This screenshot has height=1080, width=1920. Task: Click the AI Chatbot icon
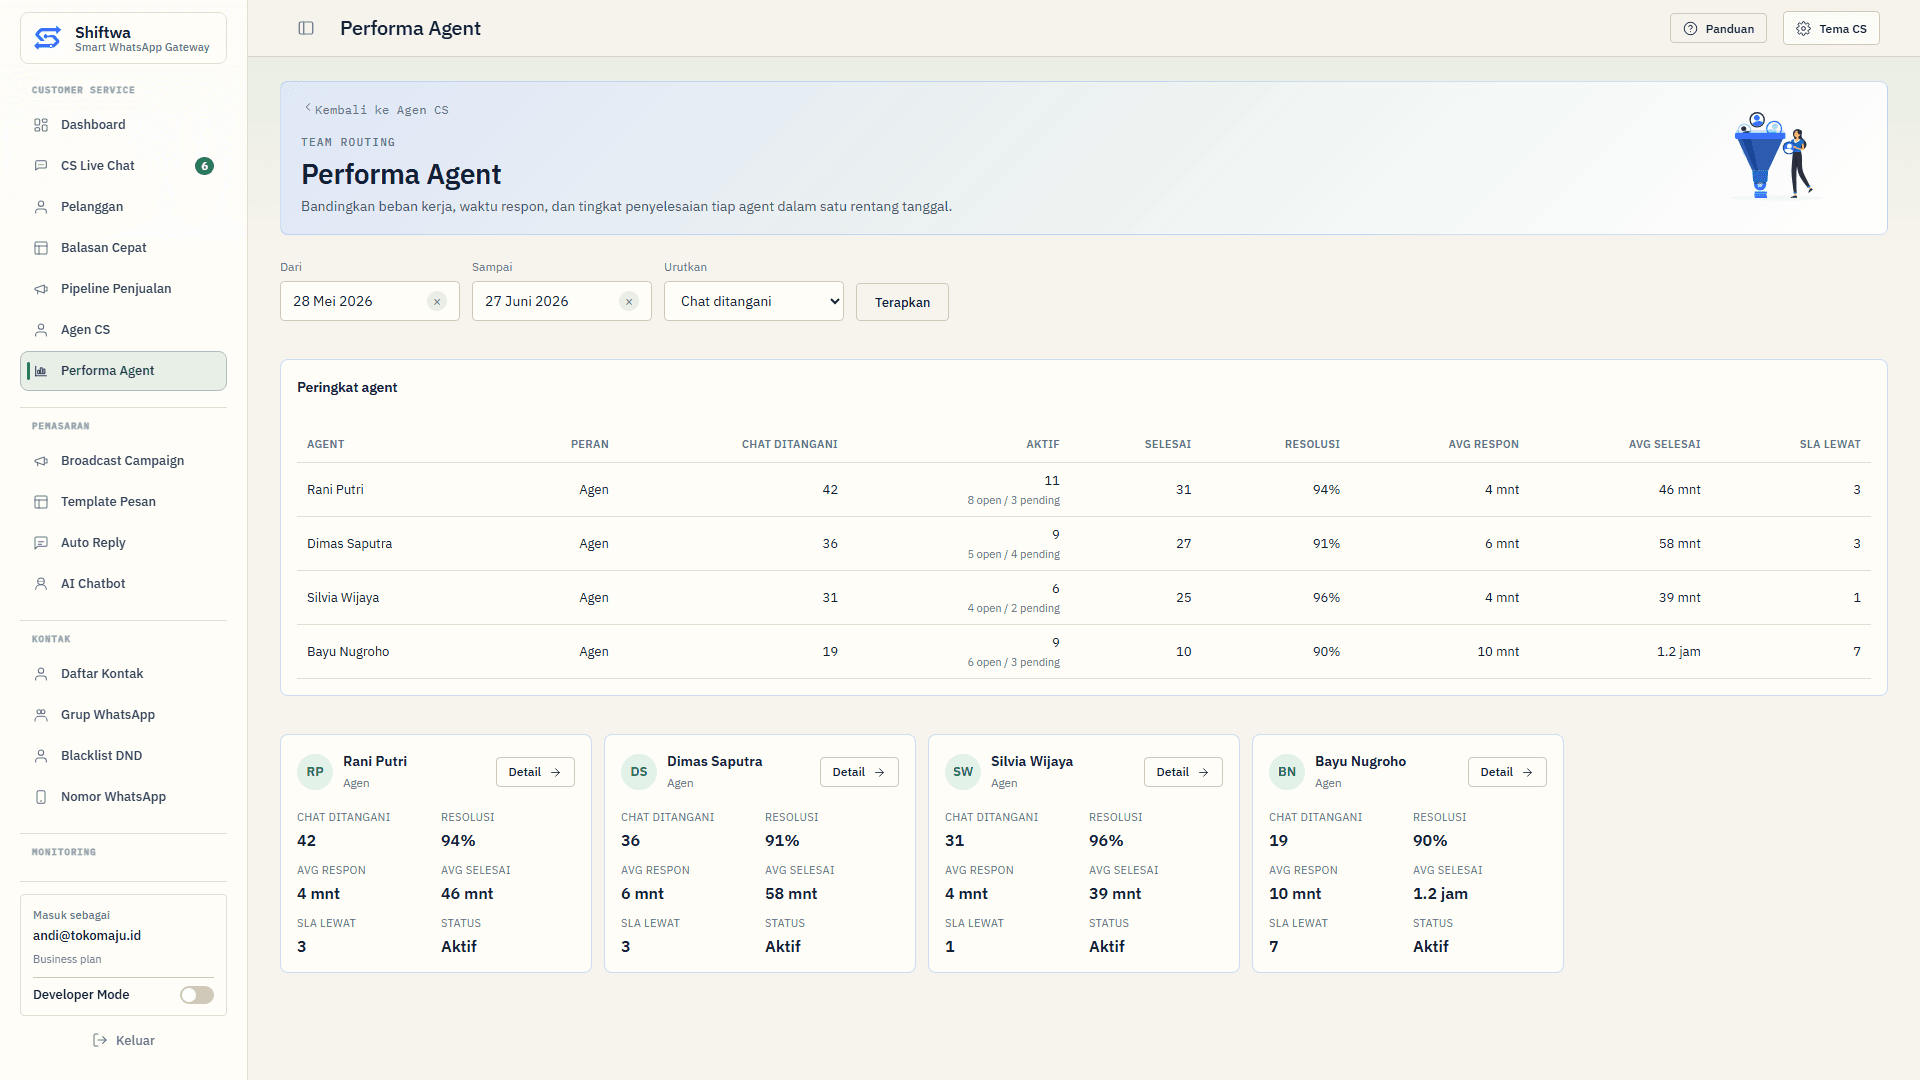click(x=41, y=584)
